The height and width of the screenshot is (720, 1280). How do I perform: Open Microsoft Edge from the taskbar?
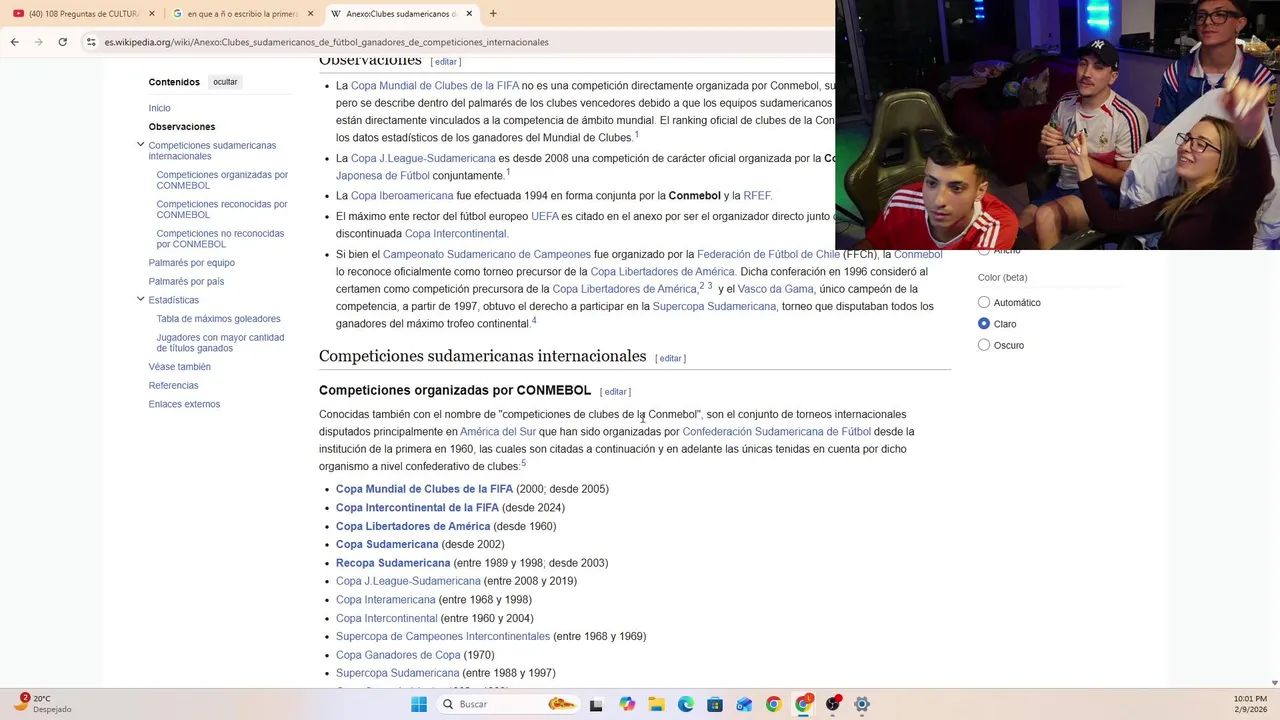pos(686,704)
